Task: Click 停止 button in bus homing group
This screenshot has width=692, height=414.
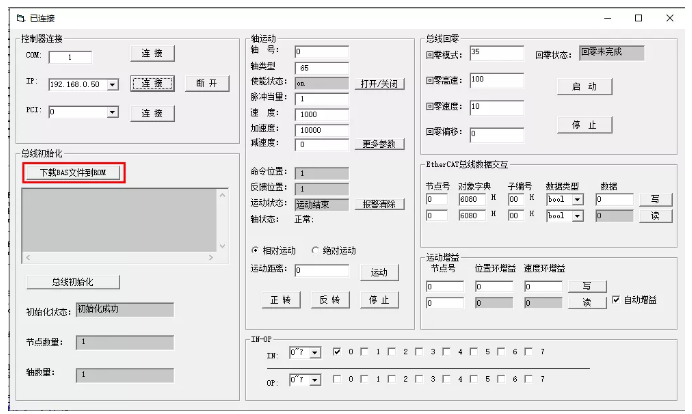Action: click(584, 125)
